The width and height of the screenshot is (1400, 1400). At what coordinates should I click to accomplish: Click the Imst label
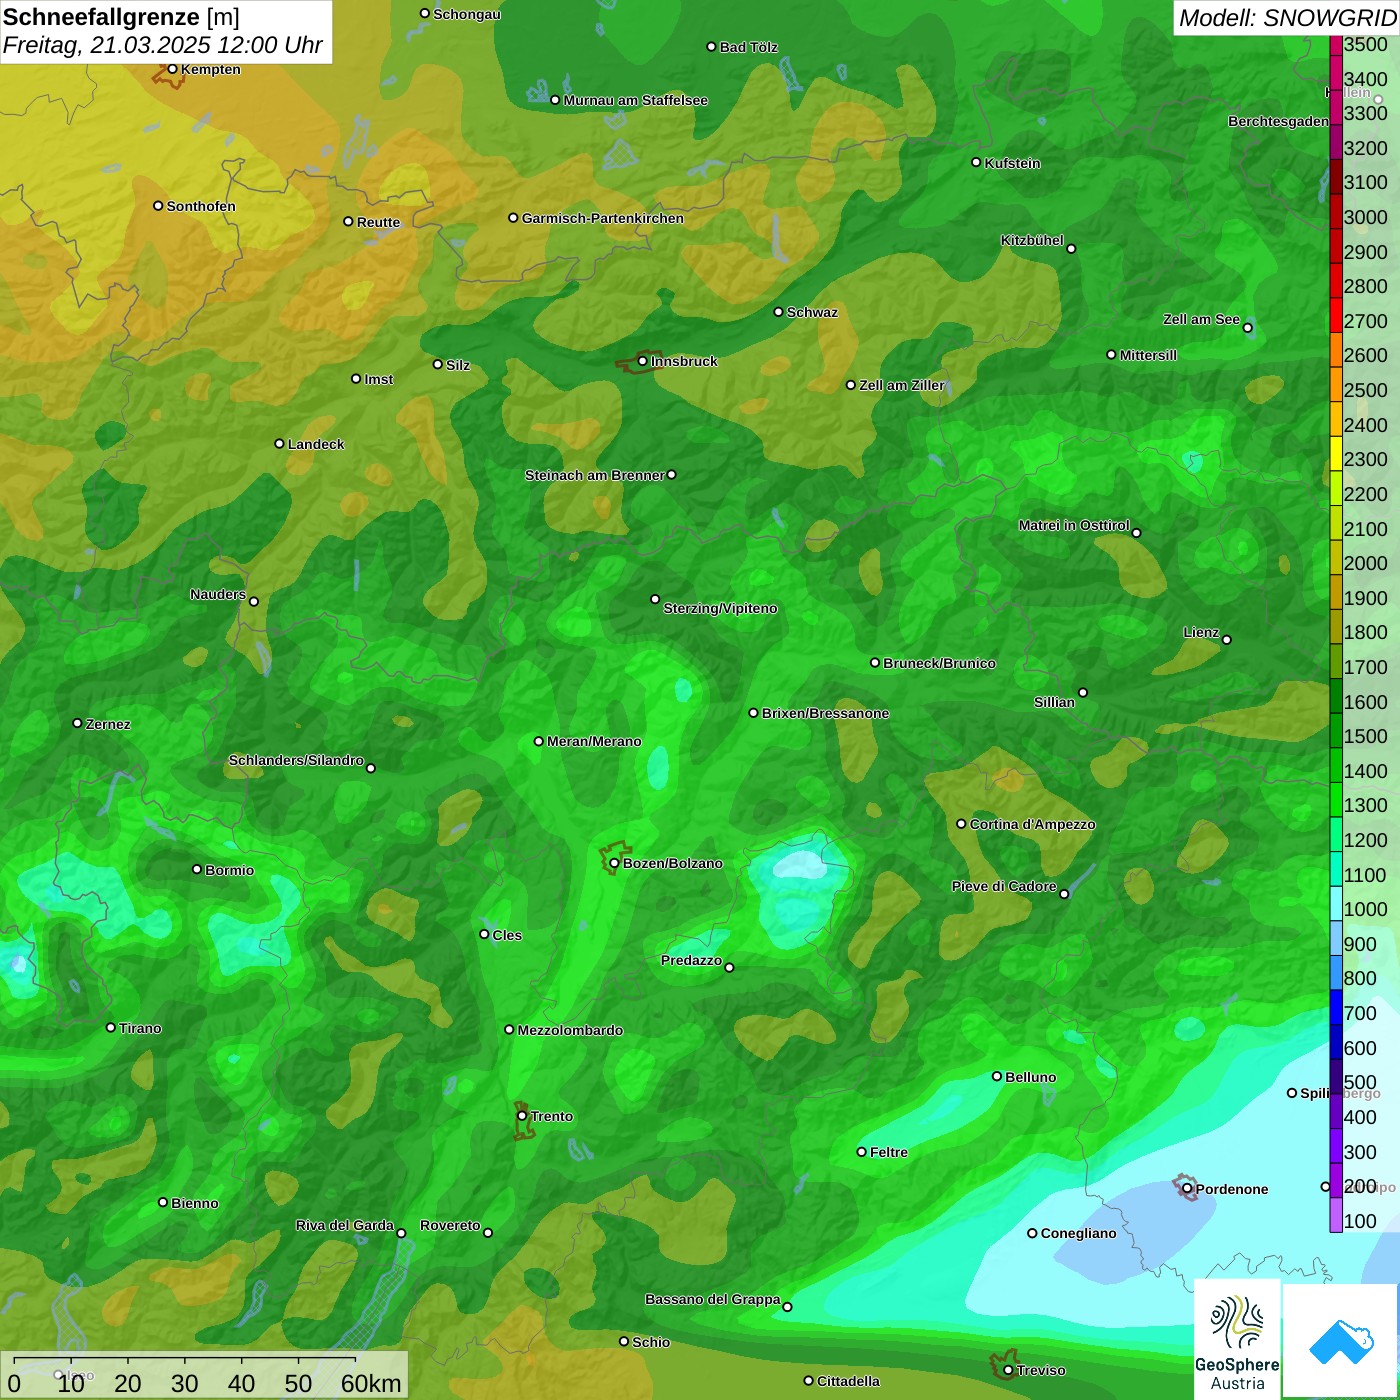(x=379, y=379)
